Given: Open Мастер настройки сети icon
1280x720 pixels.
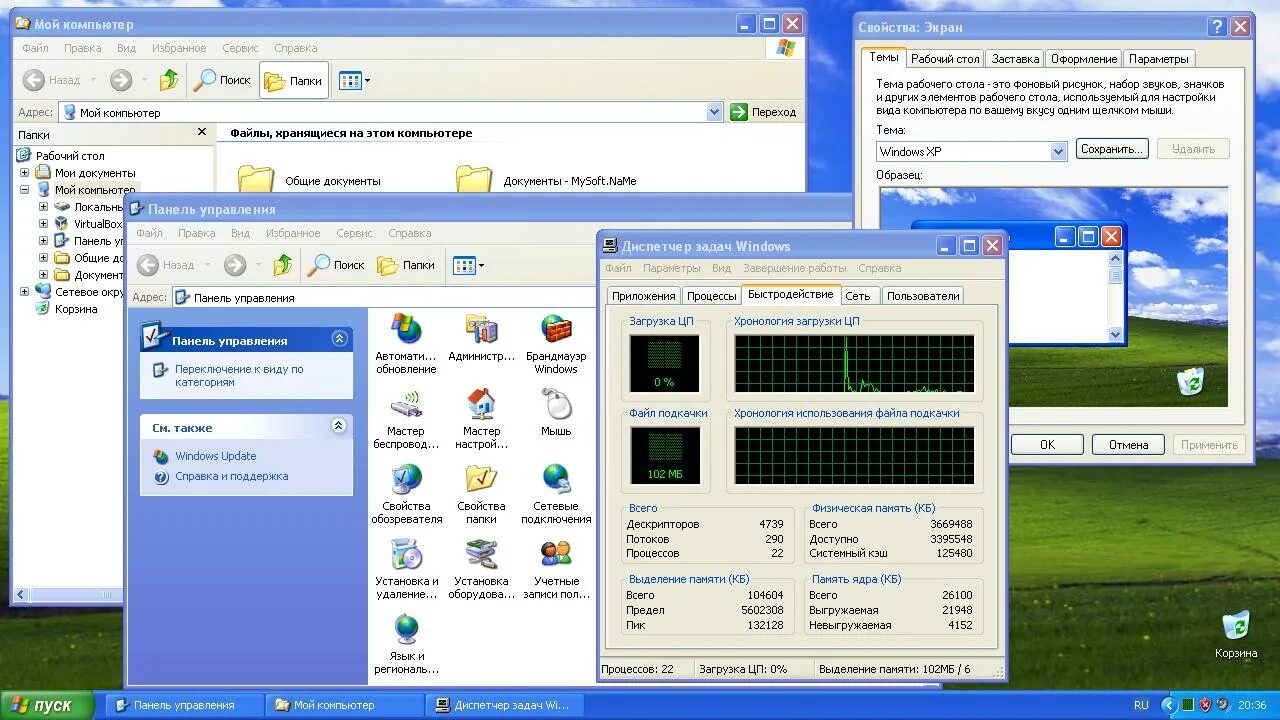Looking at the screenshot, I should [481, 418].
